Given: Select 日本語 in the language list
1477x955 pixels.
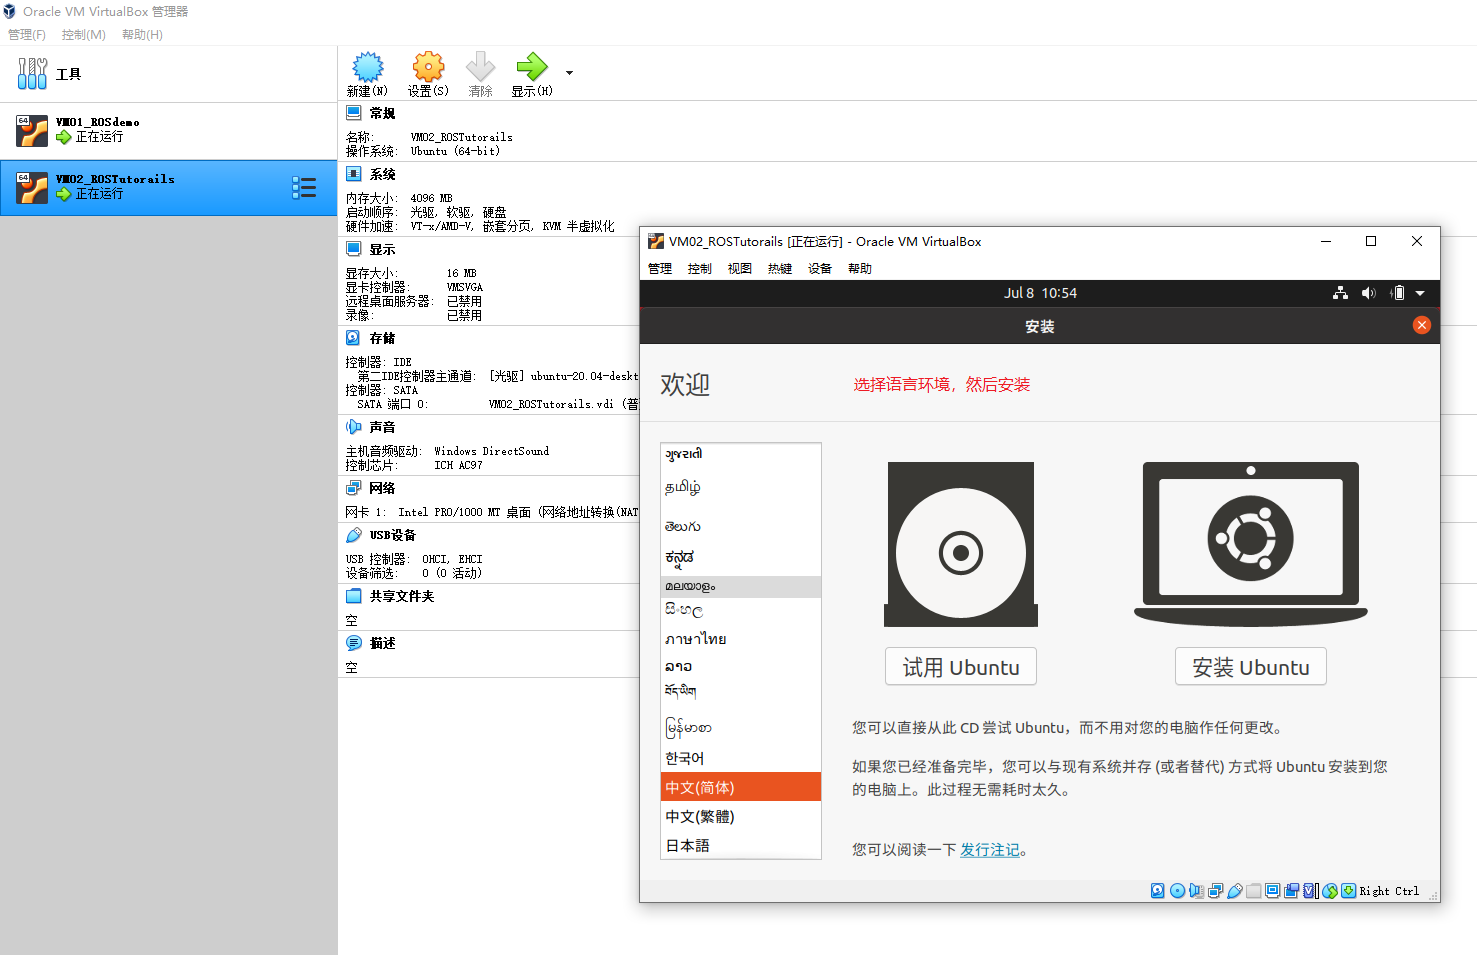Looking at the screenshot, I should pos(688,845).
